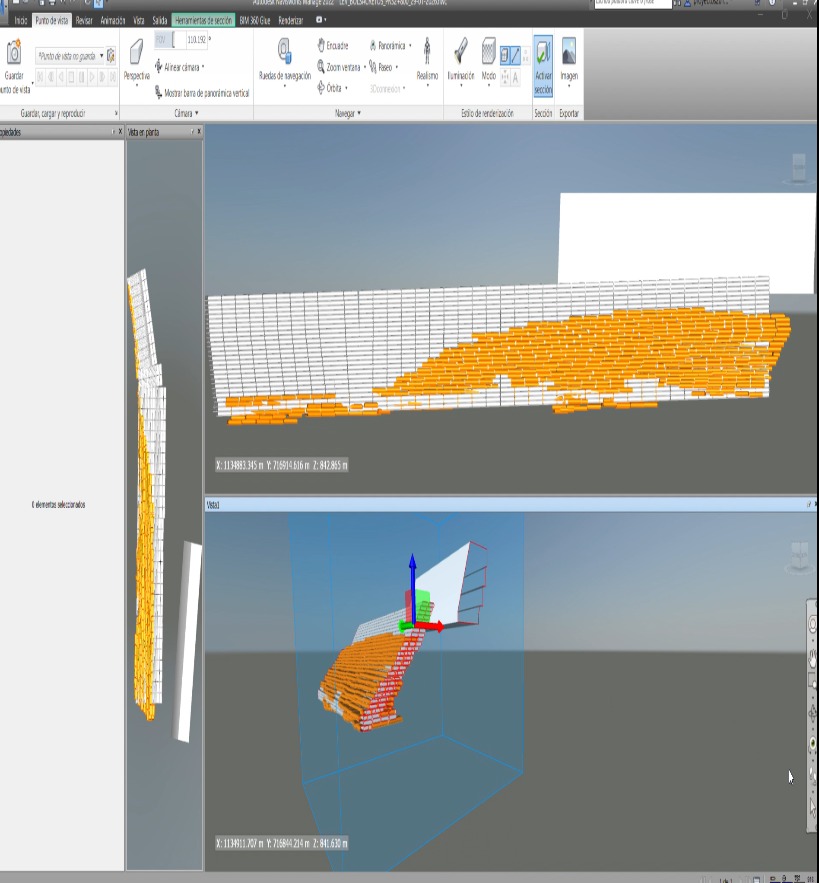Select the Encuadre pan tool
Image resolution: width=819 pixels, height=883 pixels.
point(333,46)
